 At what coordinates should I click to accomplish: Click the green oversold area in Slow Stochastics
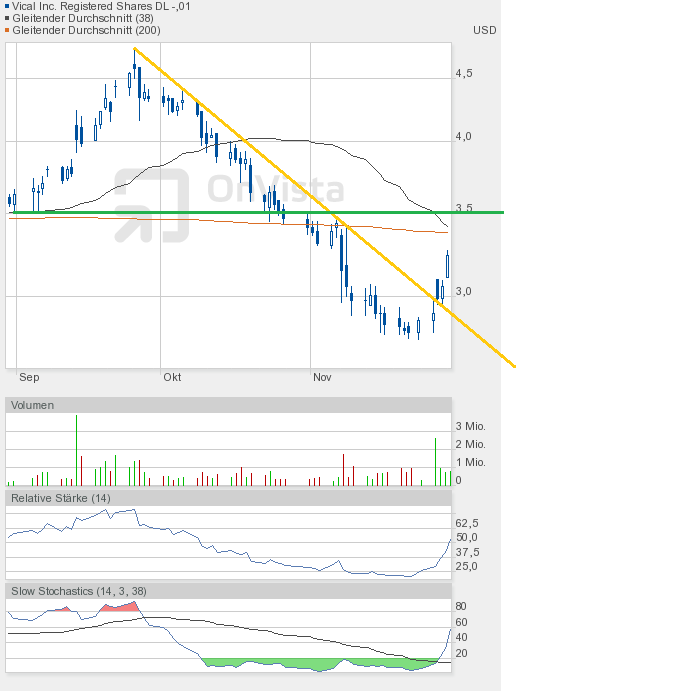(x=300, y=664)
